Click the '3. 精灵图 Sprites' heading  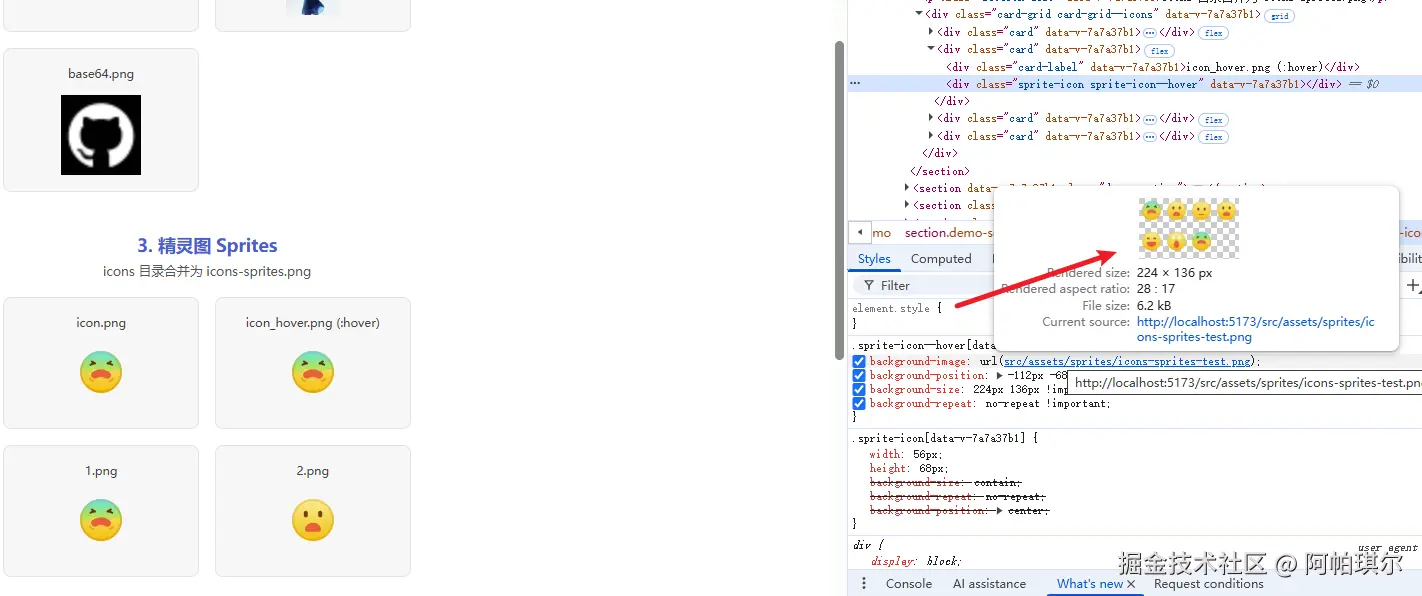207,246
